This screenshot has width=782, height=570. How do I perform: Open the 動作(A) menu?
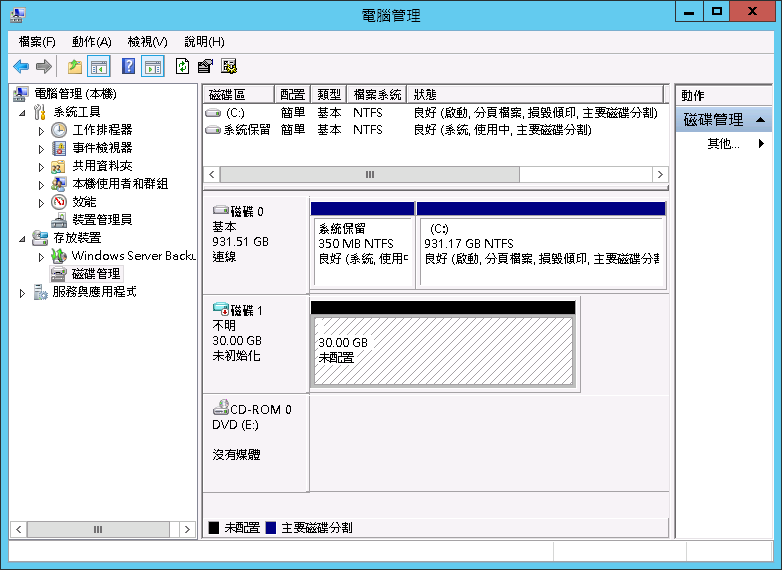[91, 42]
